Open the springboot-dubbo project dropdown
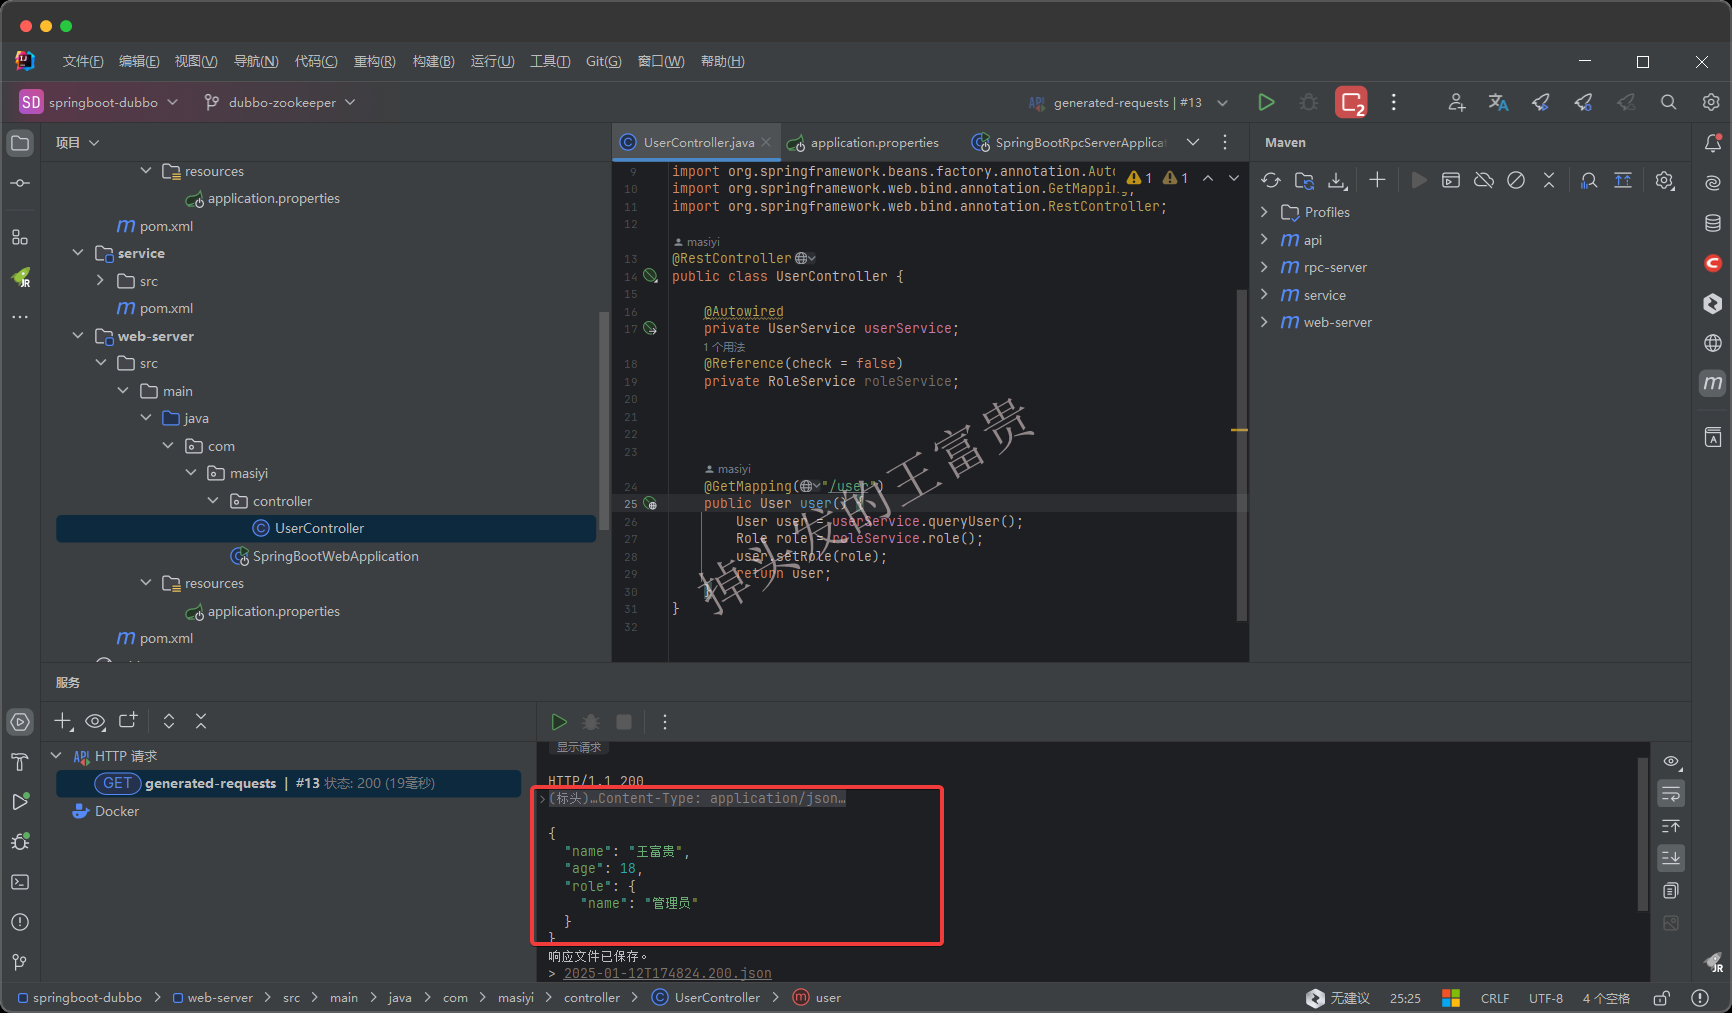The image size is (1732, 1013). 99,102
